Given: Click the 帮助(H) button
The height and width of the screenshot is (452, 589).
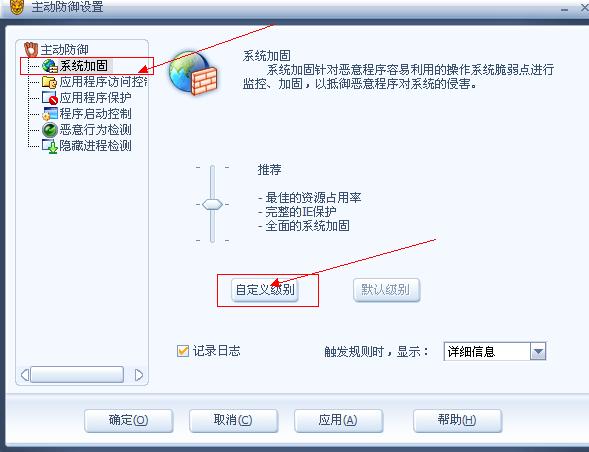Looking at the screenshot, I should [457, 420].
